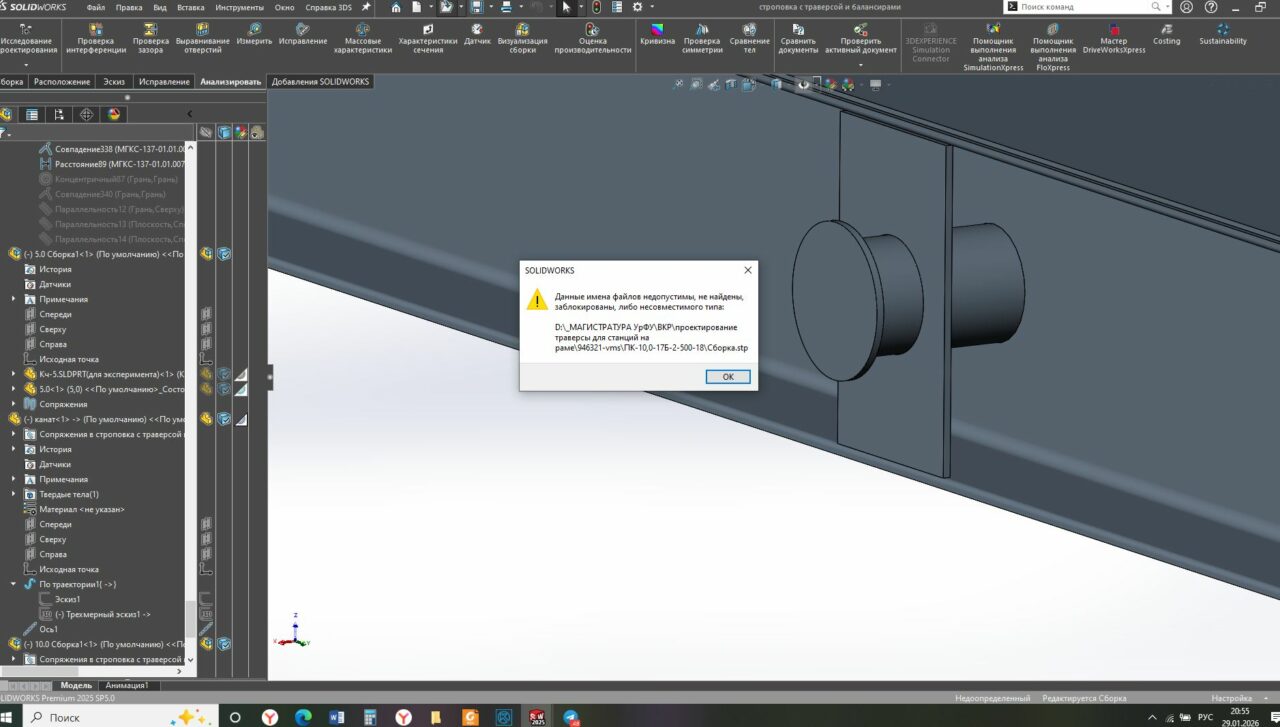Open dropdown under Проверить активный документ
The image size is (1280, 727).
[x=860, y=65]
